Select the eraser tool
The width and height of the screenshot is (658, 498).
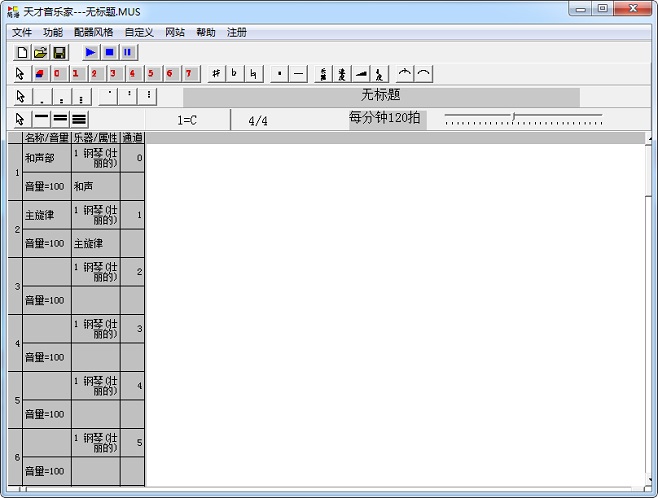click(x=39, y=73)
